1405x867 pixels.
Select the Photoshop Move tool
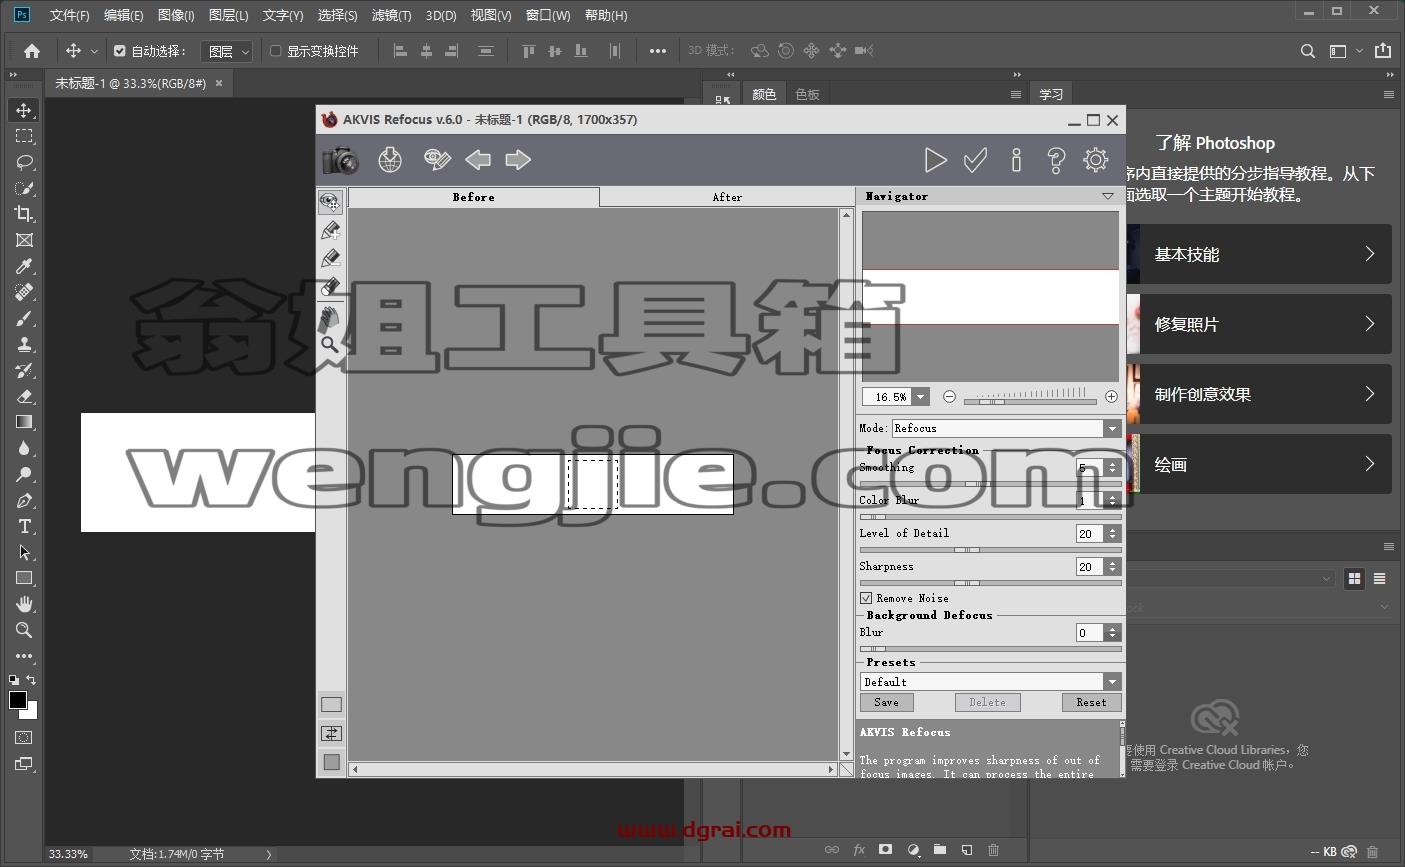coord(24,110)
